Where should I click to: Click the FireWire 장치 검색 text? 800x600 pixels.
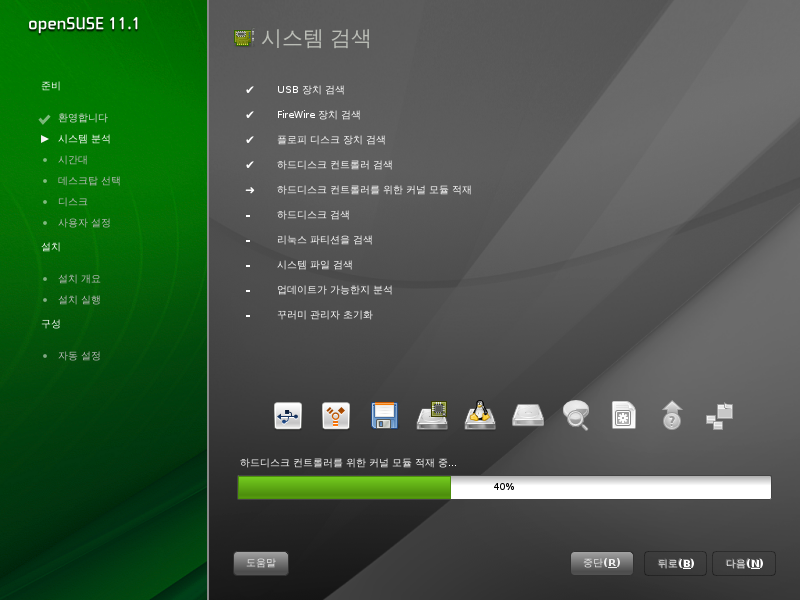pyautogui.click(x=319, y=115)
